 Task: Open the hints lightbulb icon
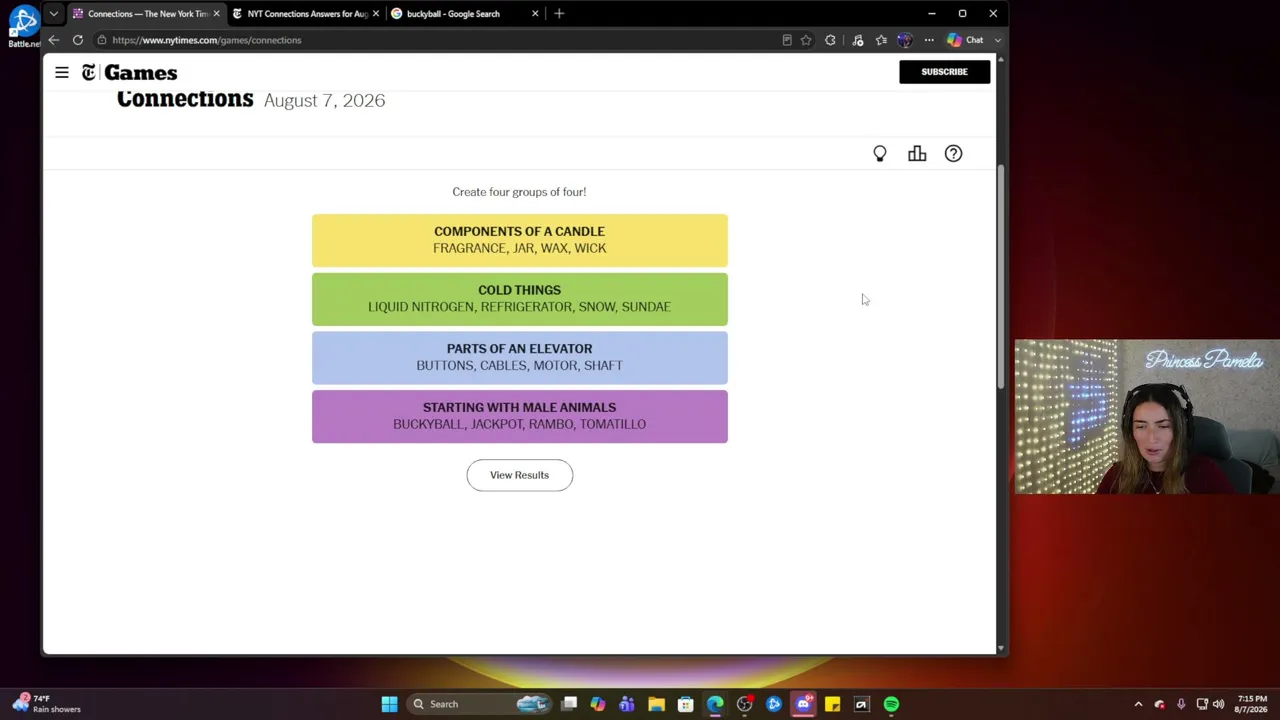880,154
